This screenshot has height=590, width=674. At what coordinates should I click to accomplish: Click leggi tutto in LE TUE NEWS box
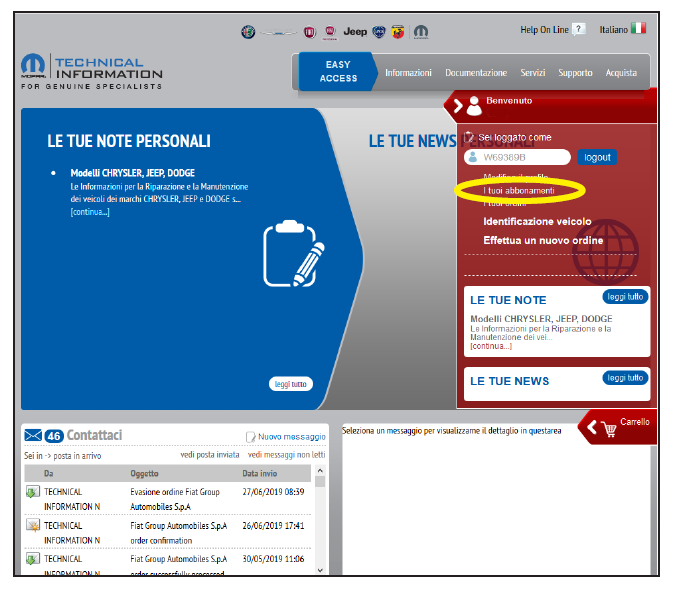(625, 378)
